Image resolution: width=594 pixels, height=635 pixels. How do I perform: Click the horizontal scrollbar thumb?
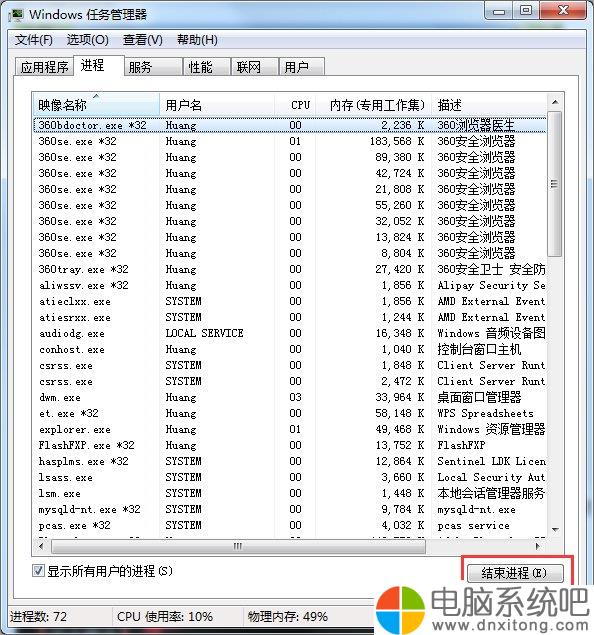[x=238, y=546]
